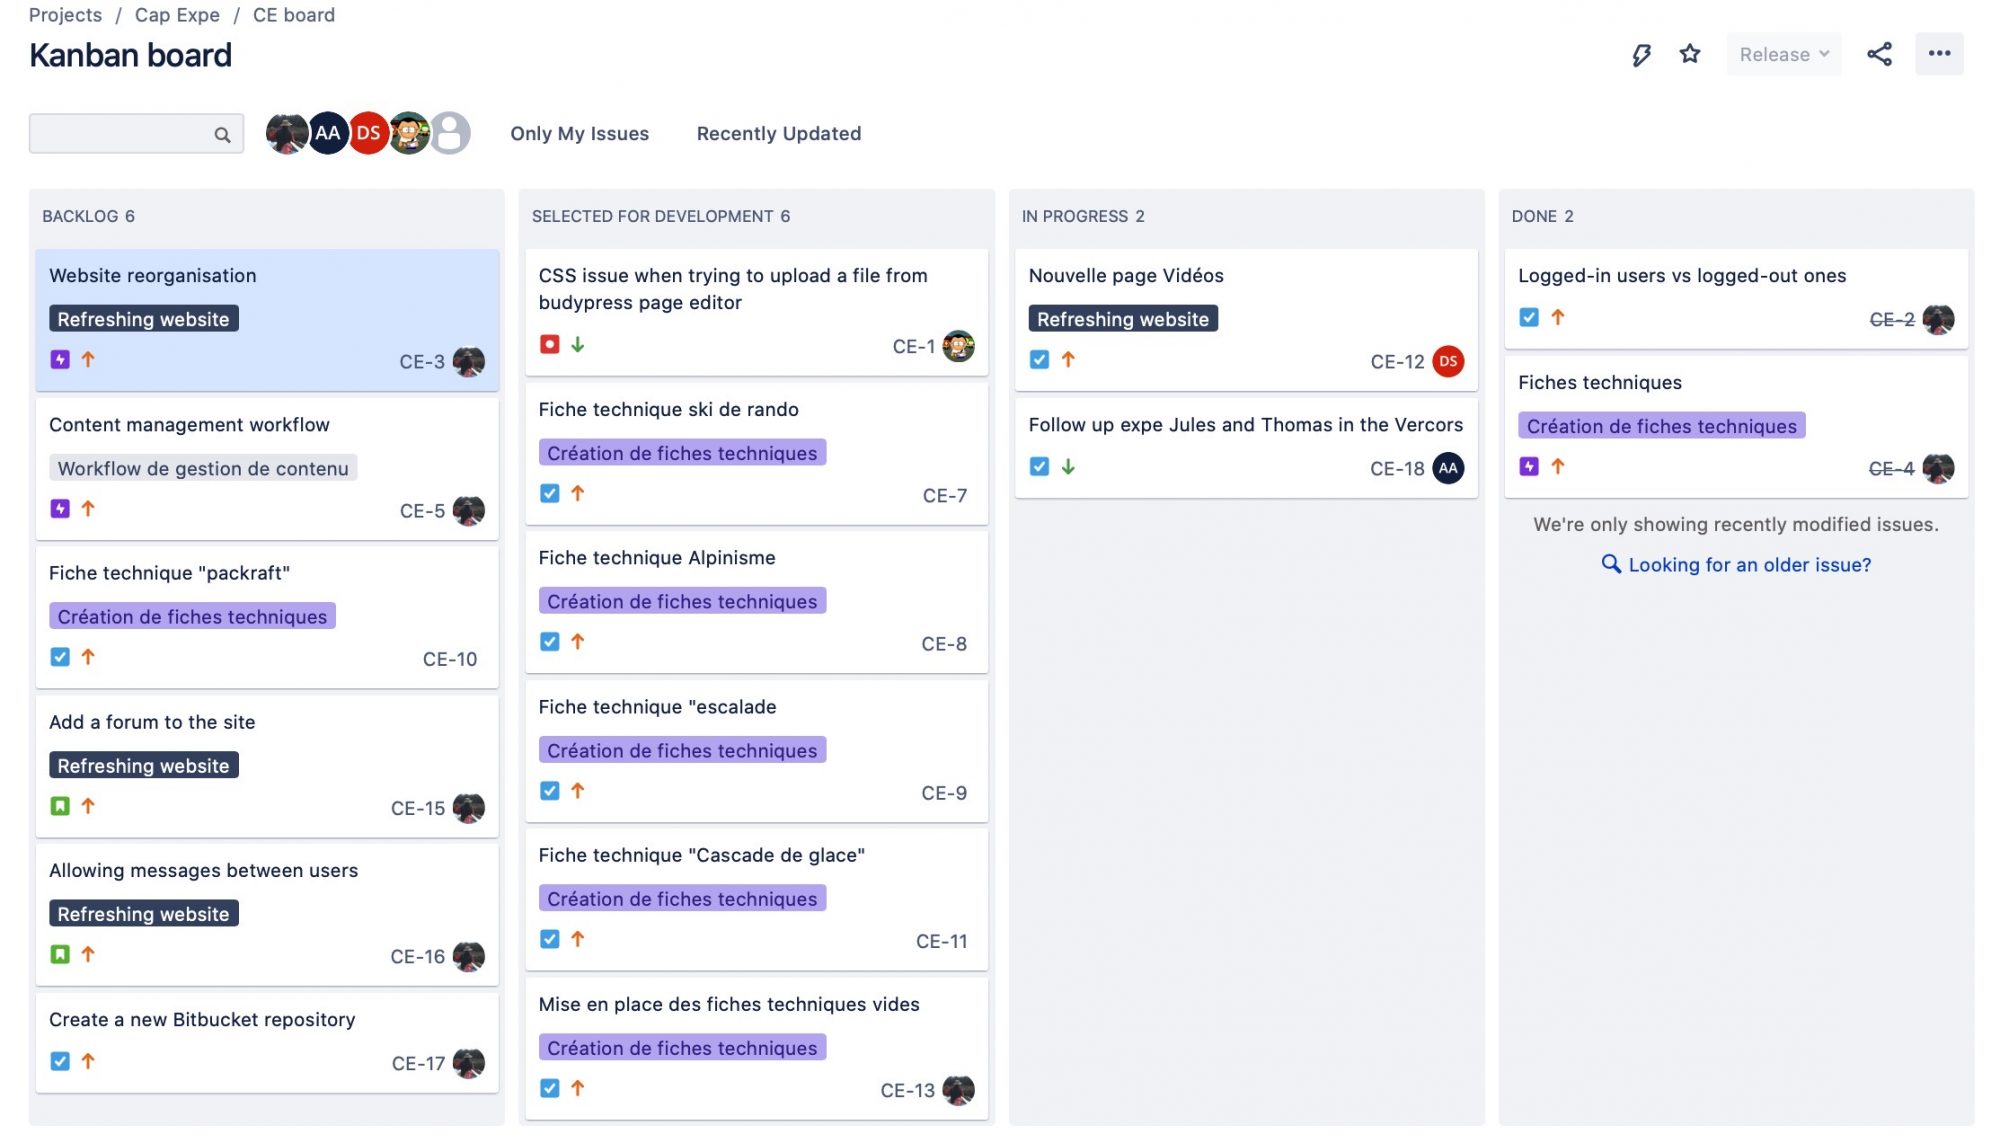Open the three-dots more options menu
Image resolution: width=2000 pixels, height=1143 pixels.
tap(1939, 54)
